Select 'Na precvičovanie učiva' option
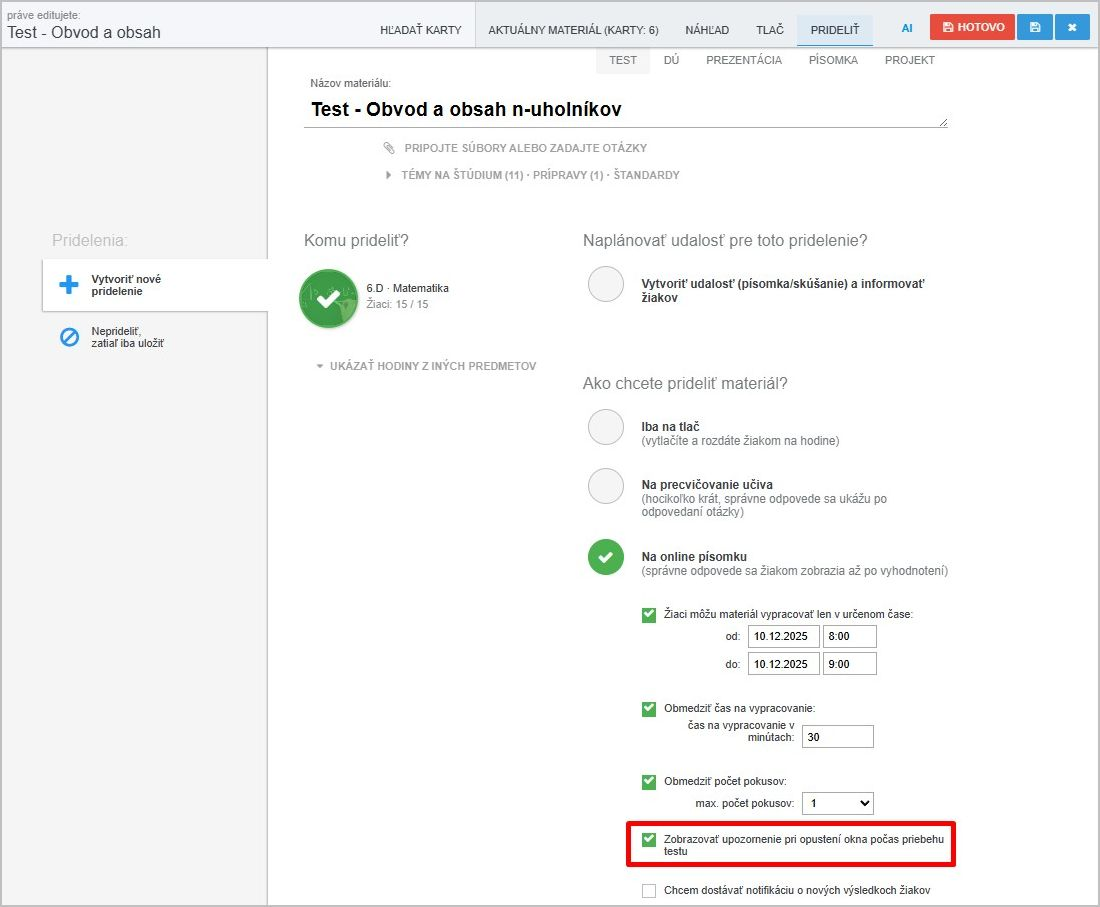Viewport: 1100px width, 907px height. (606, 485)
